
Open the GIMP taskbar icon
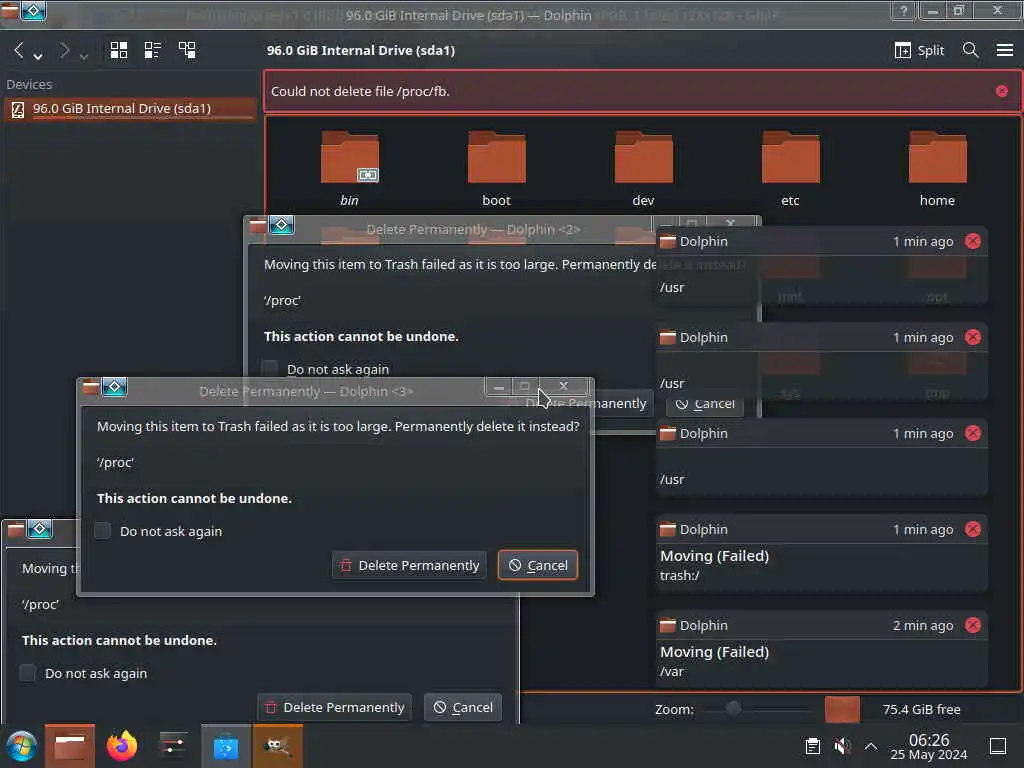click(278, 746)
